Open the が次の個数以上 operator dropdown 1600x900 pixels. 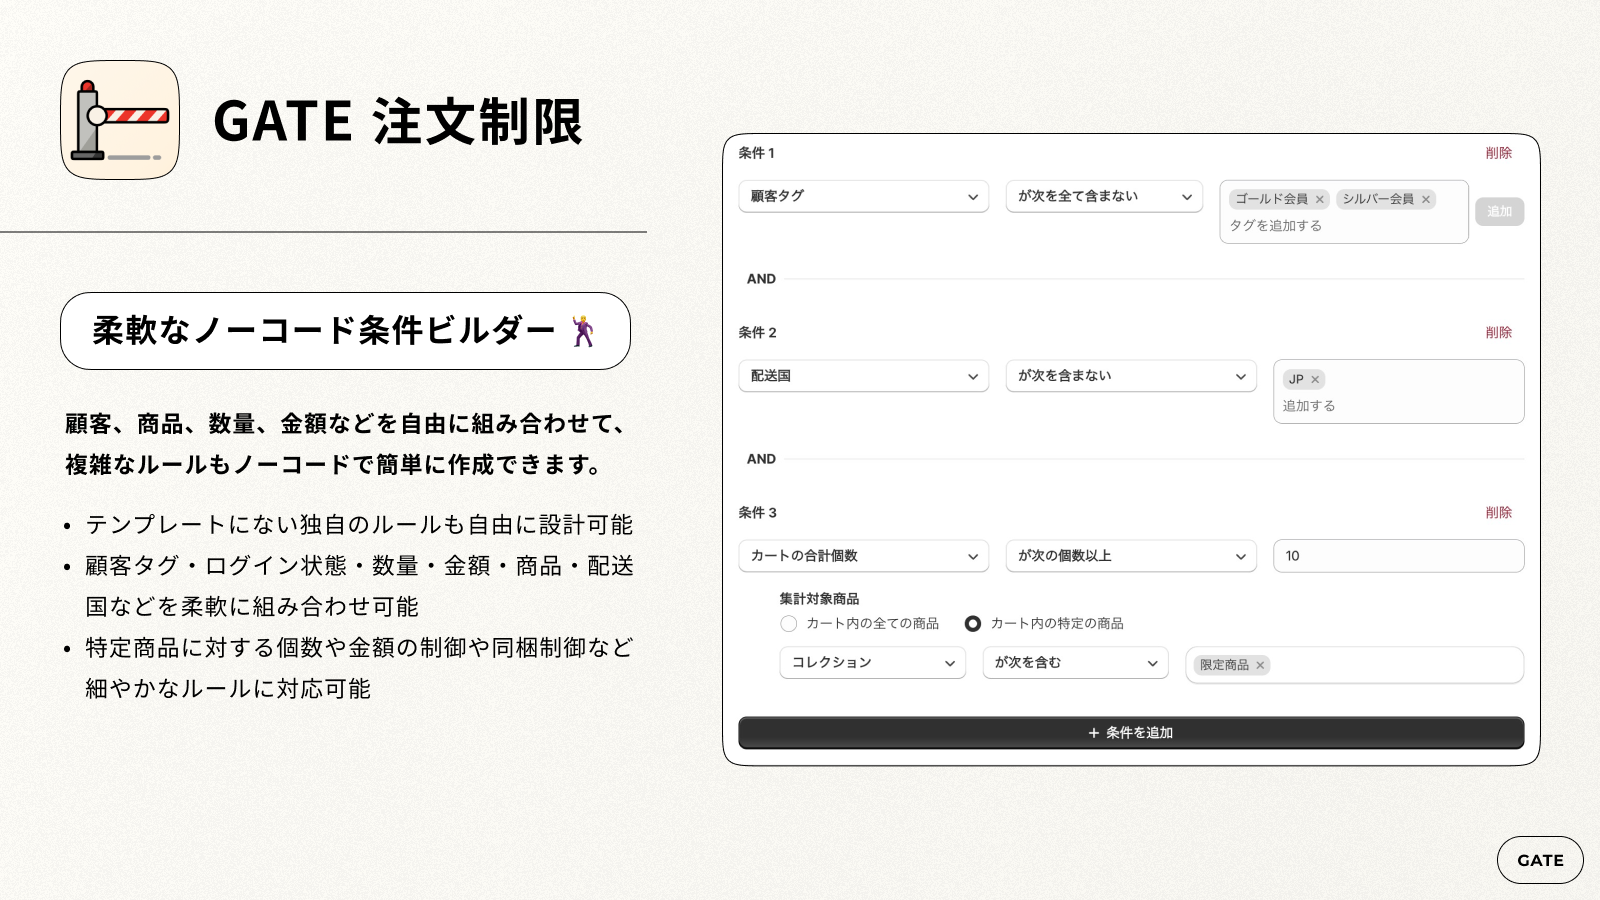point(1131,556)
